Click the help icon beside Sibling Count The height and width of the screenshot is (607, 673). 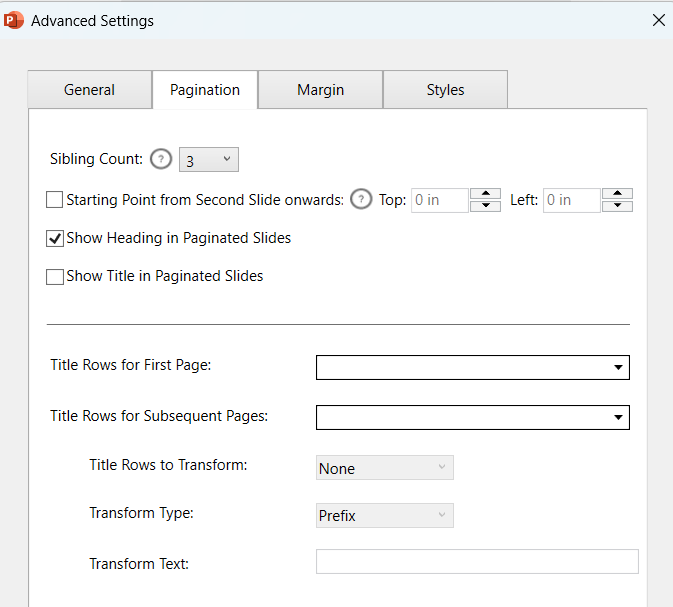point(161,159)
